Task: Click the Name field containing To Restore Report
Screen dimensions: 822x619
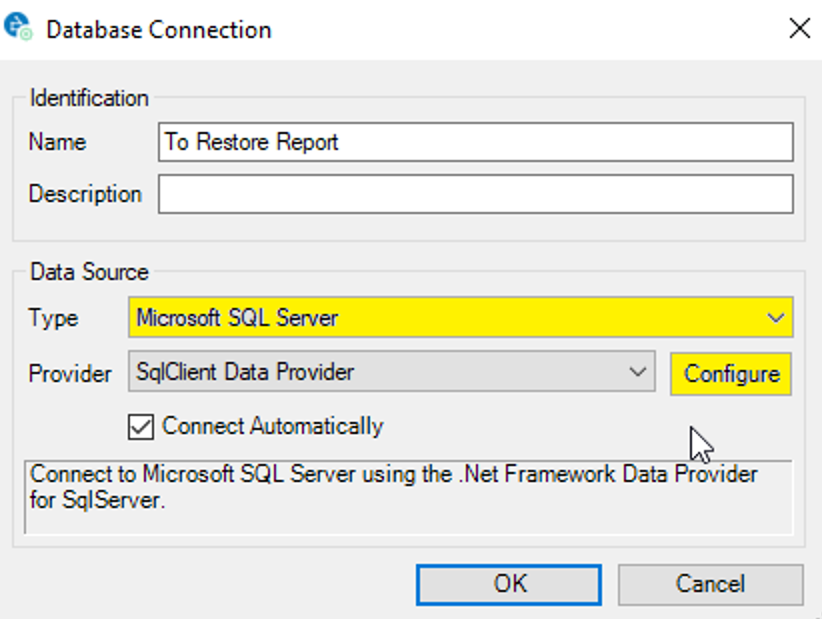Action: [475, 142]
